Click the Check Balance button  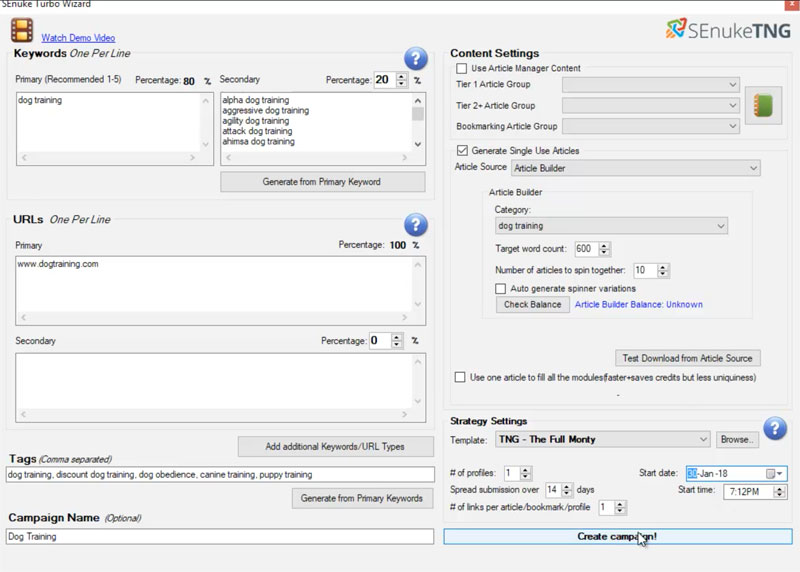(x=533, y=304)
